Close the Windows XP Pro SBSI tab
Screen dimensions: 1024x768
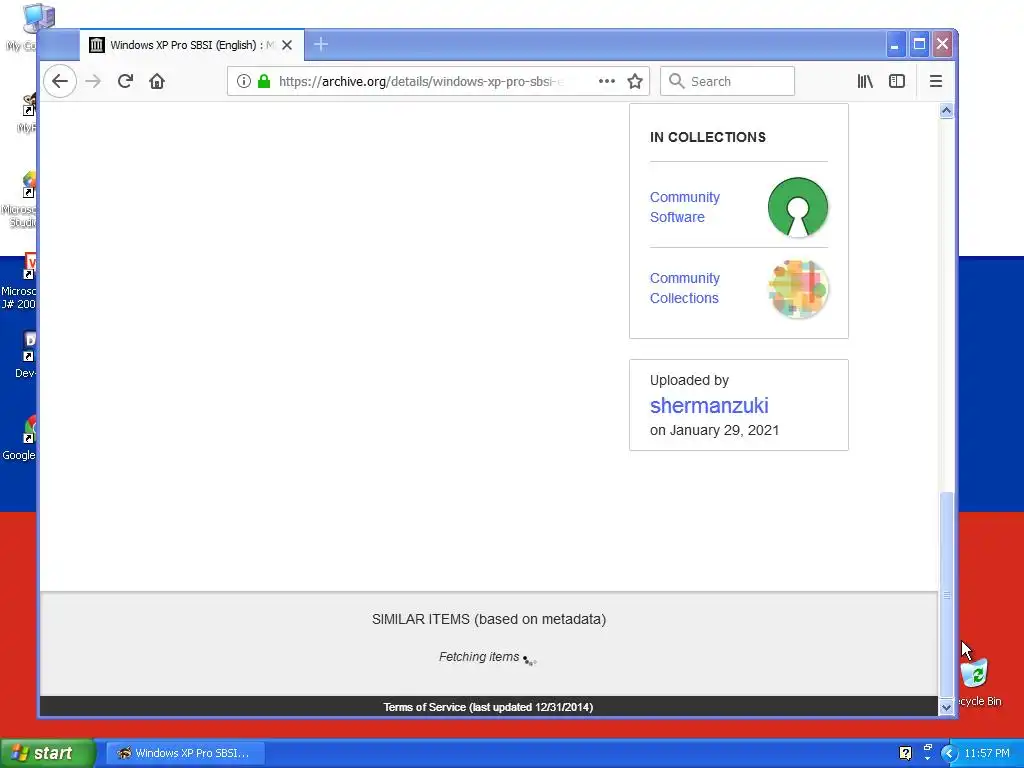287,45
